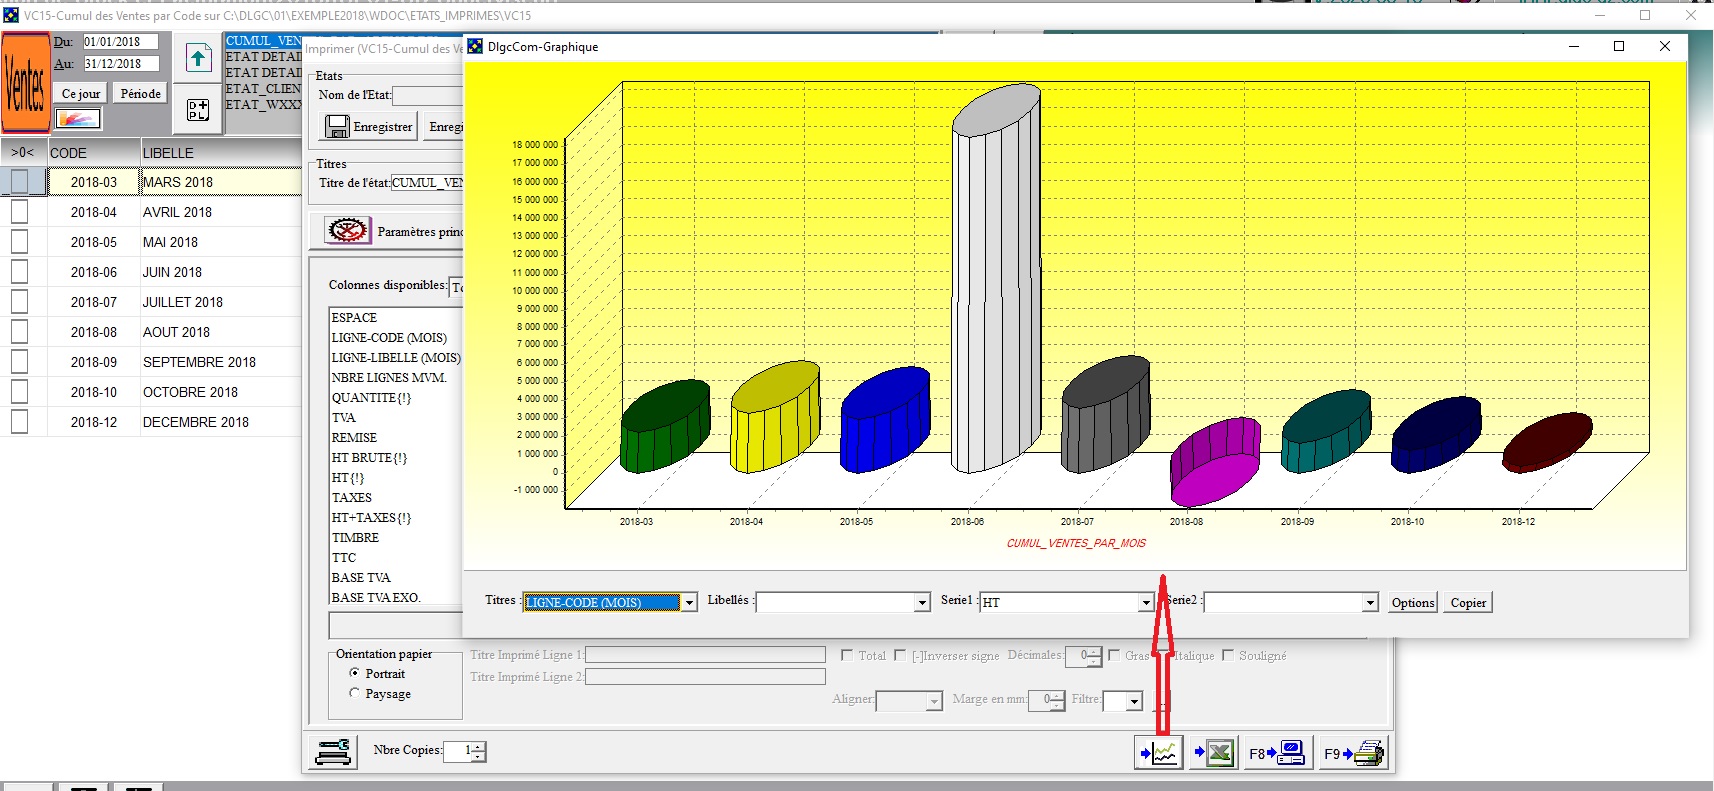Click the tall grey 2018-06 chart bar
The width and height of the screenshot is (1714, 791).
(x=996, y=280)
